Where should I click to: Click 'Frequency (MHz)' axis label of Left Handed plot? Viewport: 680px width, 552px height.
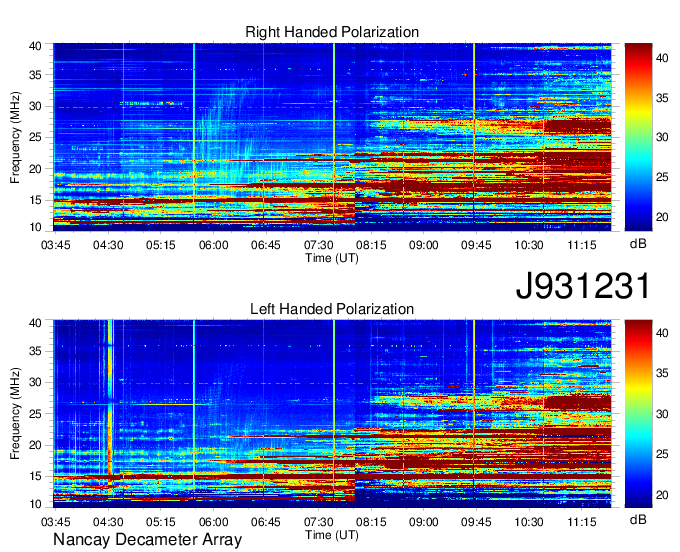[x=15, y=414]
